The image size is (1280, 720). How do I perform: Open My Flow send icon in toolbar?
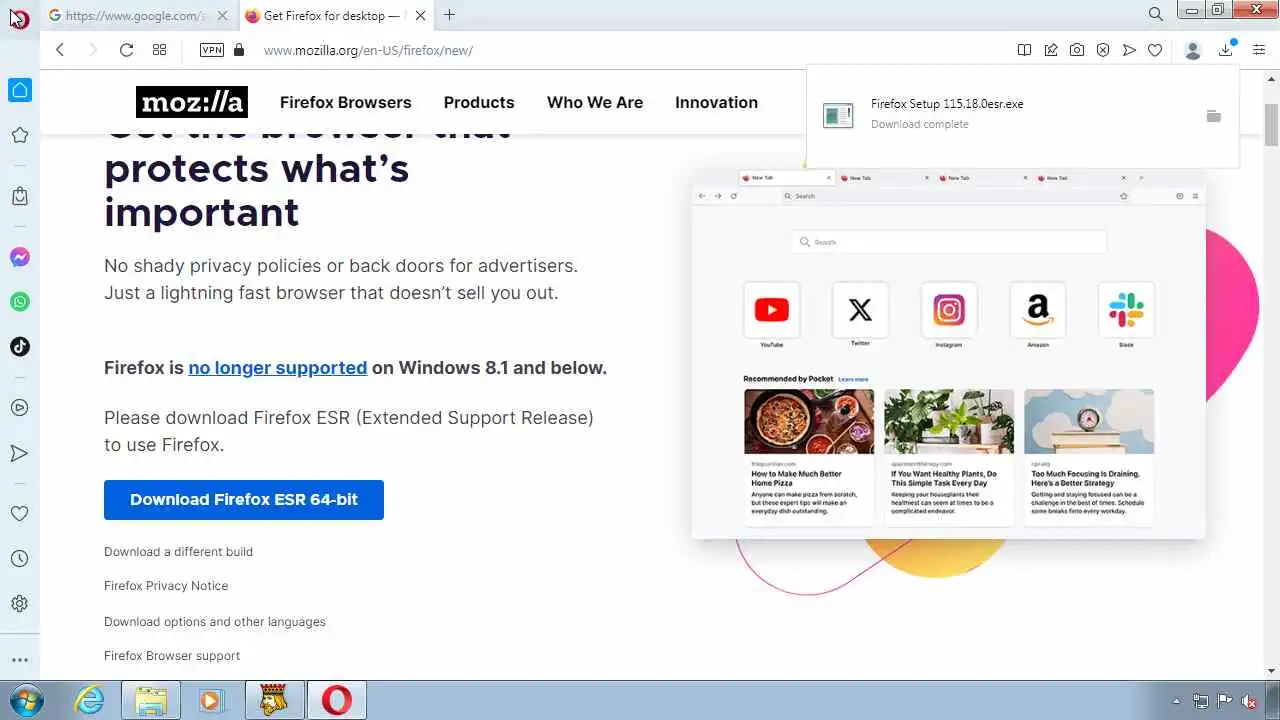1129,50
